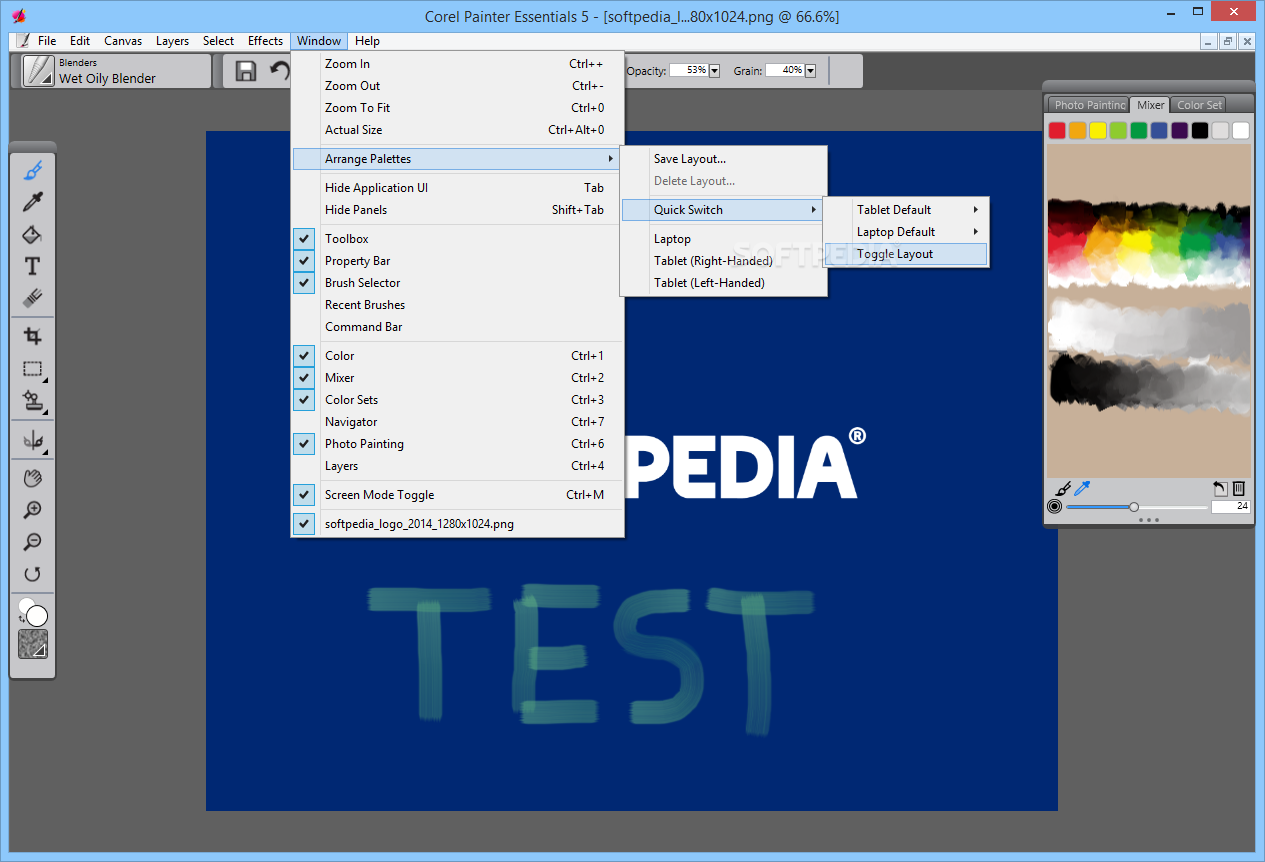Open the Layers menu in menu bar
Viewport: 1265px width, 862px height.
(x=172, y=41)
